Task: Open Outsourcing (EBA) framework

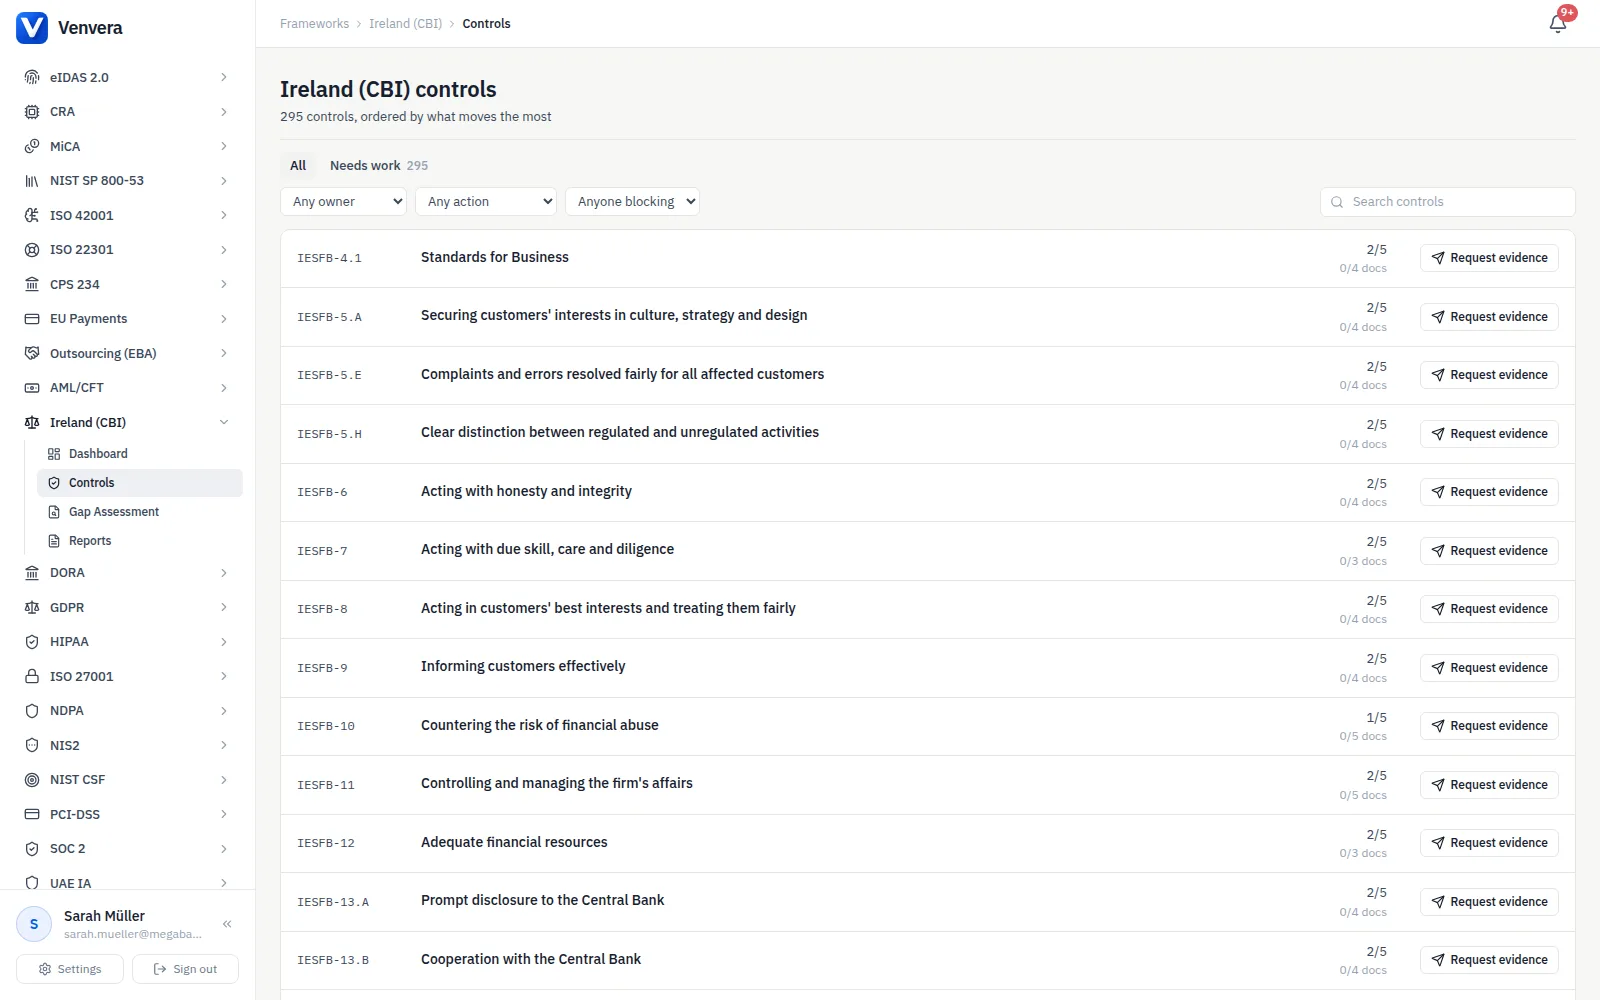Action: coord(127,353)
